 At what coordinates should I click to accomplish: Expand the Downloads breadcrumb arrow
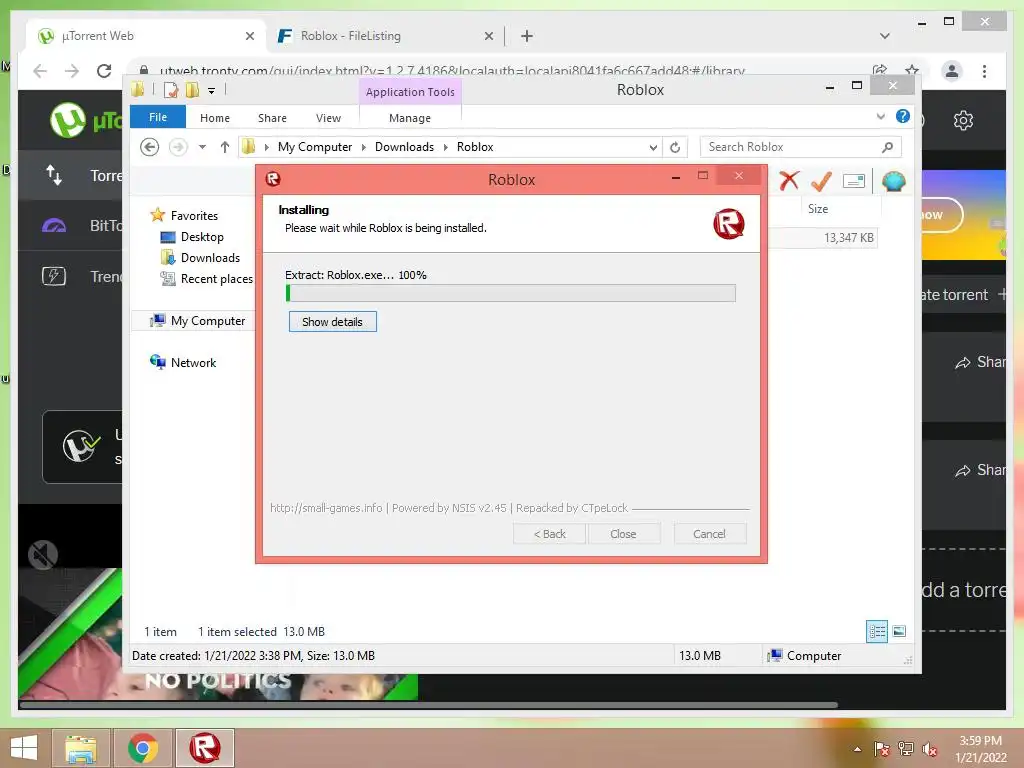445,147
